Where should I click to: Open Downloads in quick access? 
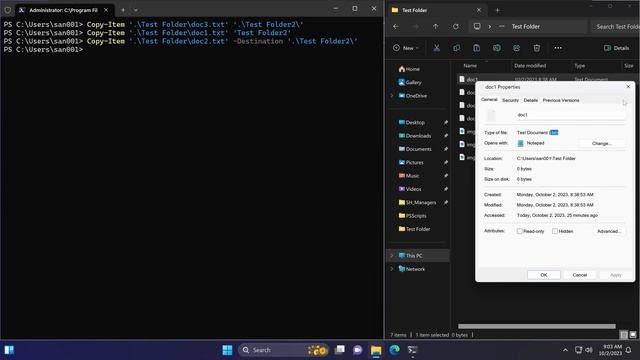pos(415,136)
